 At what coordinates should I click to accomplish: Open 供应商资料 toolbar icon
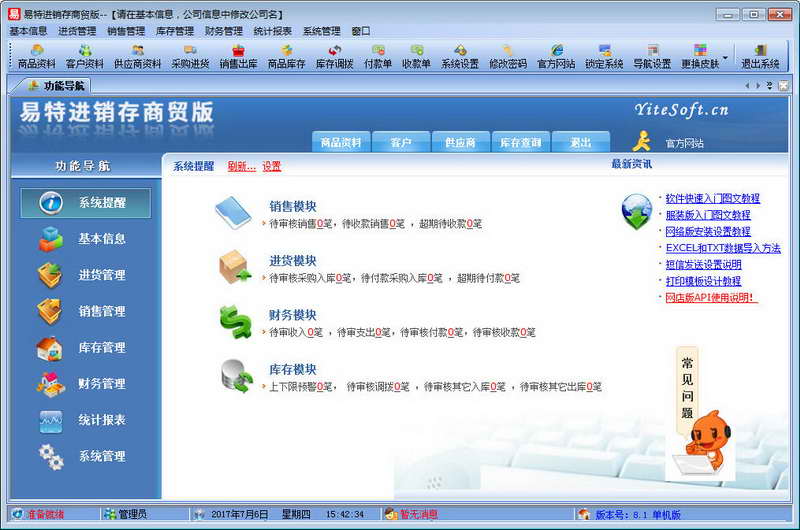tap(137, 57)
